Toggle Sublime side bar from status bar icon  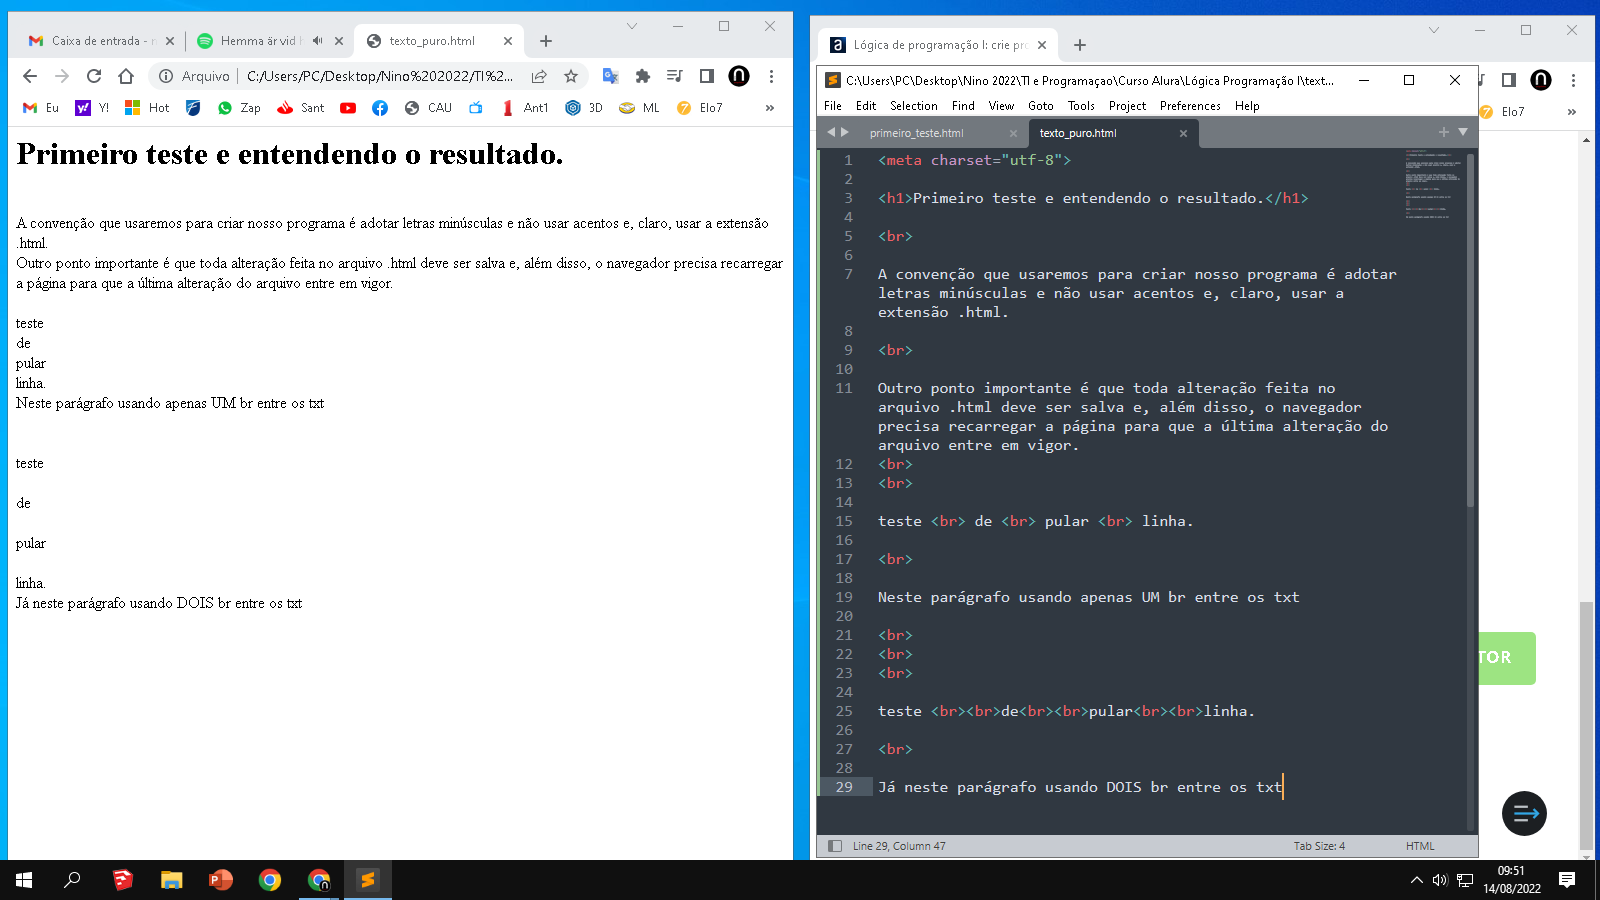tap(835, 846)
